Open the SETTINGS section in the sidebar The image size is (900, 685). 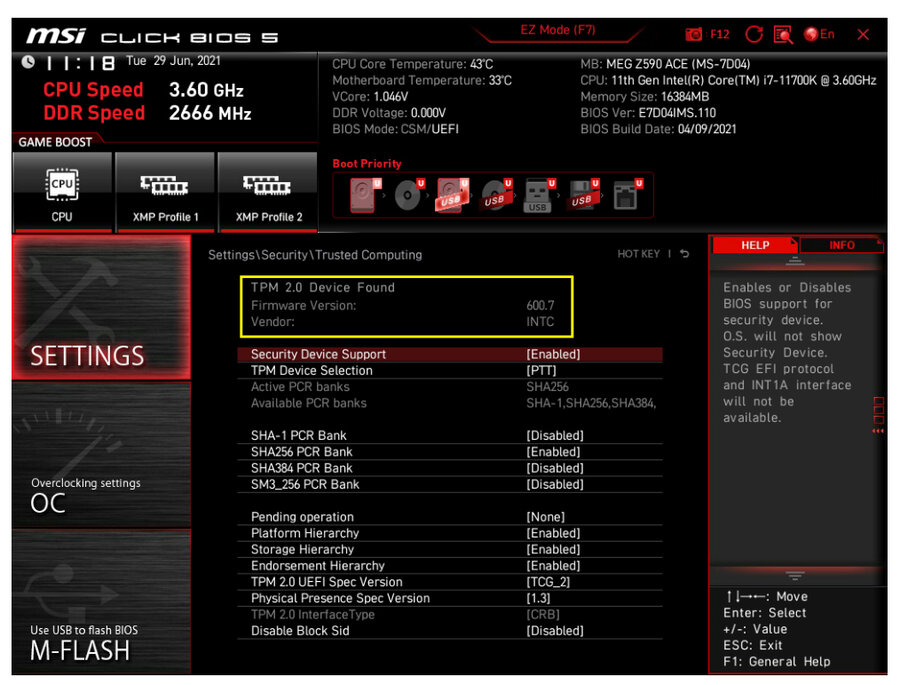[101, 307]
